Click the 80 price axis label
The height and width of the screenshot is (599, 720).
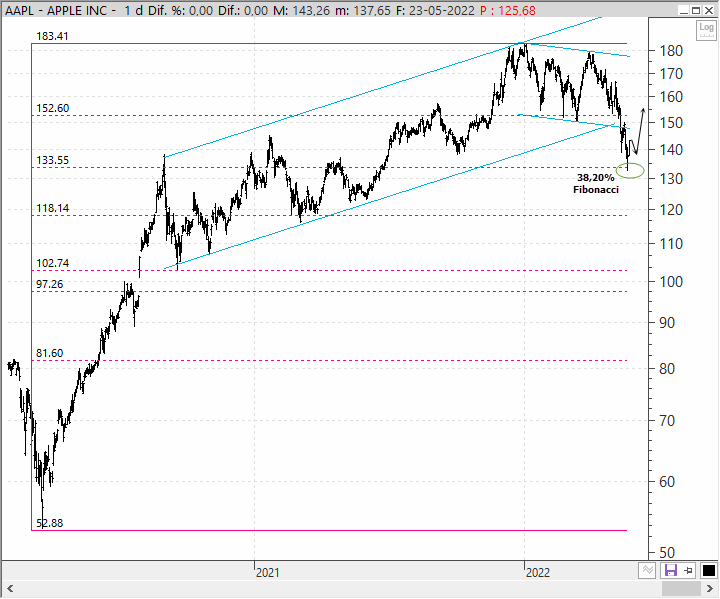(667, 369)
